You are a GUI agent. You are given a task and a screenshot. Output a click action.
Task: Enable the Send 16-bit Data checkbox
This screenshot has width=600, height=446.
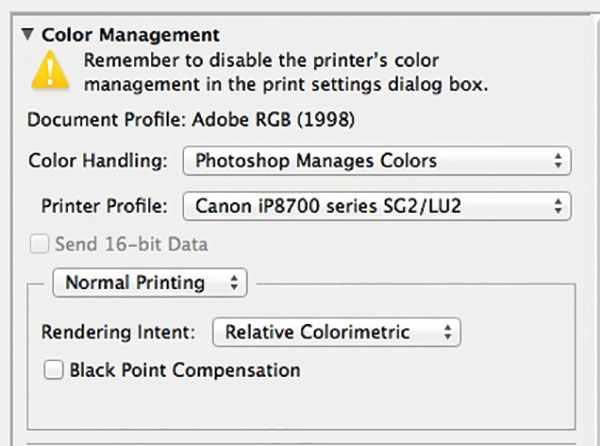[x=39, y=244]
